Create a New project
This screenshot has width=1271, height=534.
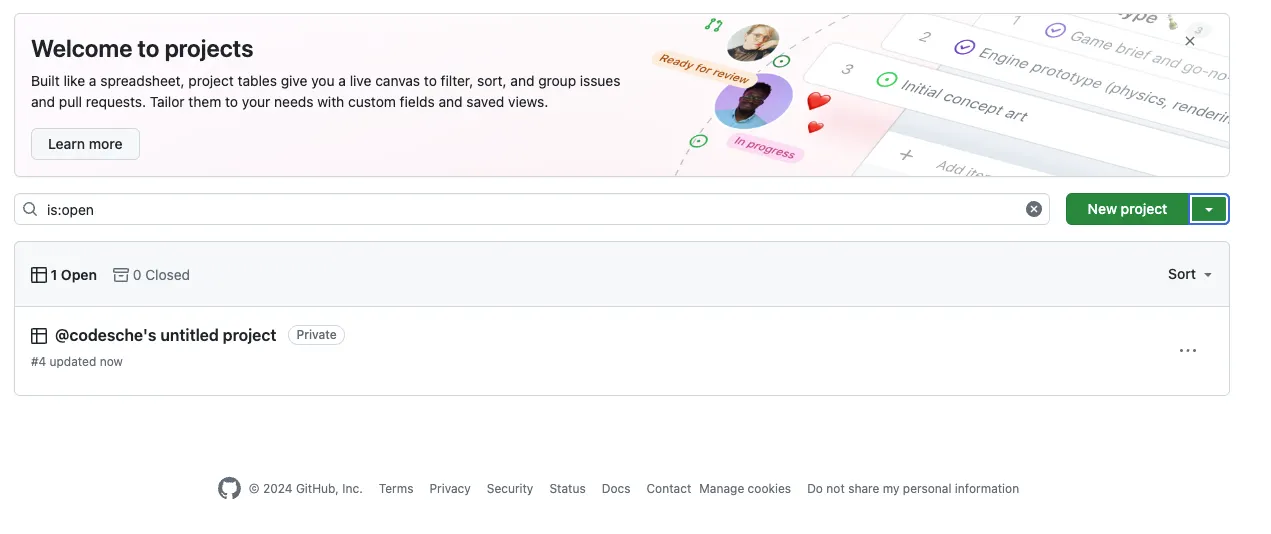1127,209
